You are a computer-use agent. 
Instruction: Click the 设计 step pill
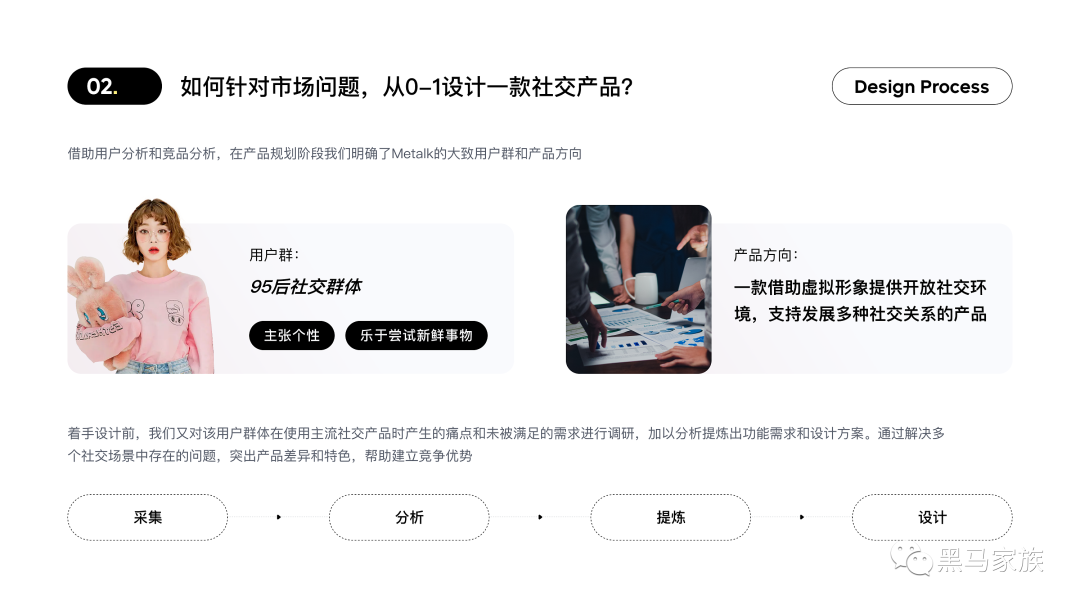click(x=932, y=517)
